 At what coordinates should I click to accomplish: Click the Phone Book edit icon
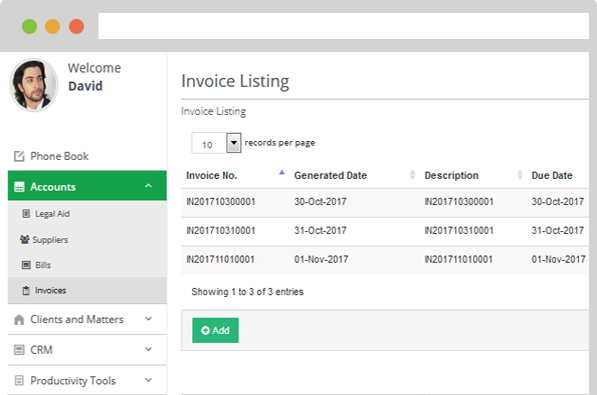click(x=19, y=156)
